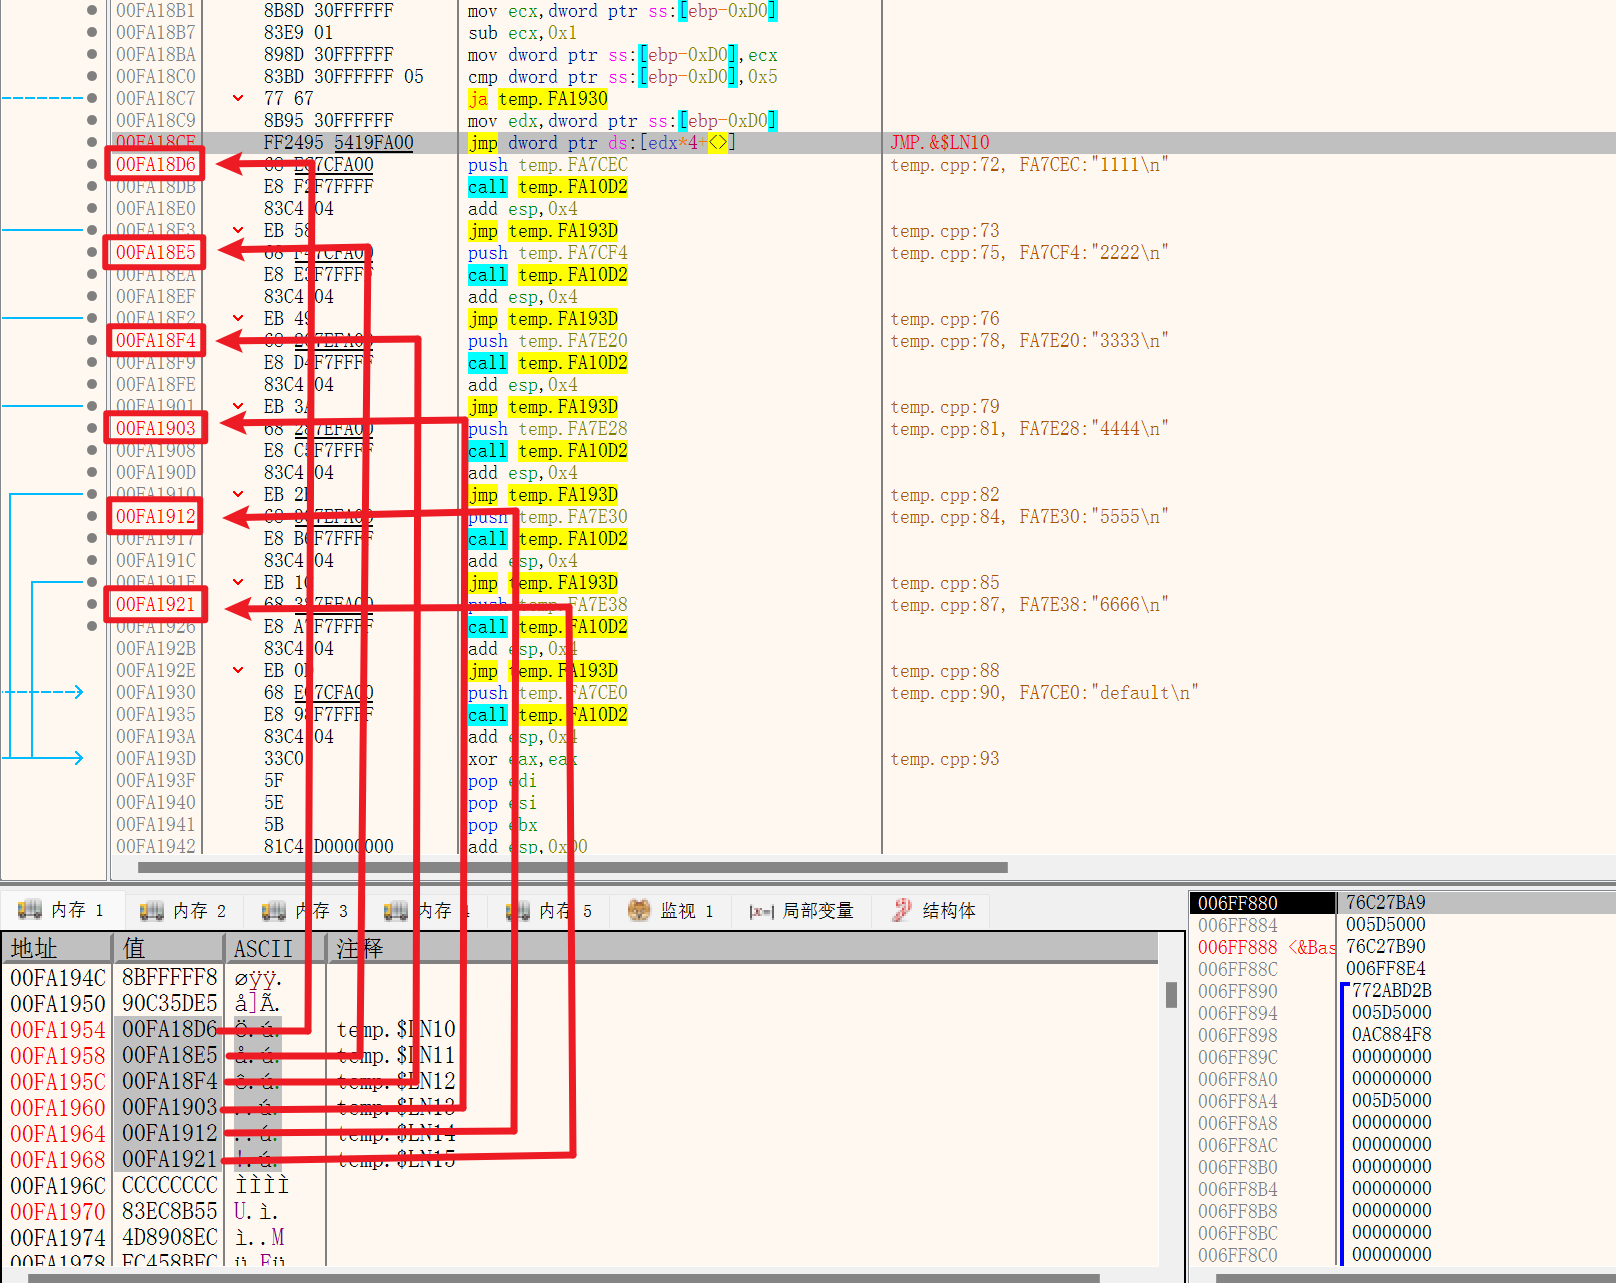Click the truck icon on 内存 5 tab

tap(518, 910)
